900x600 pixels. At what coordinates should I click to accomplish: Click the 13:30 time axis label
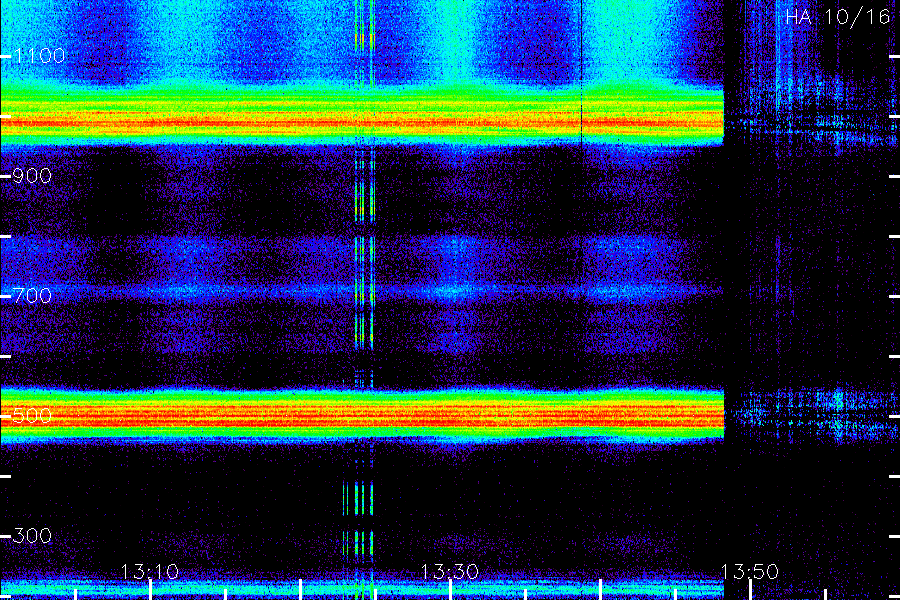(x=449, y=571)
